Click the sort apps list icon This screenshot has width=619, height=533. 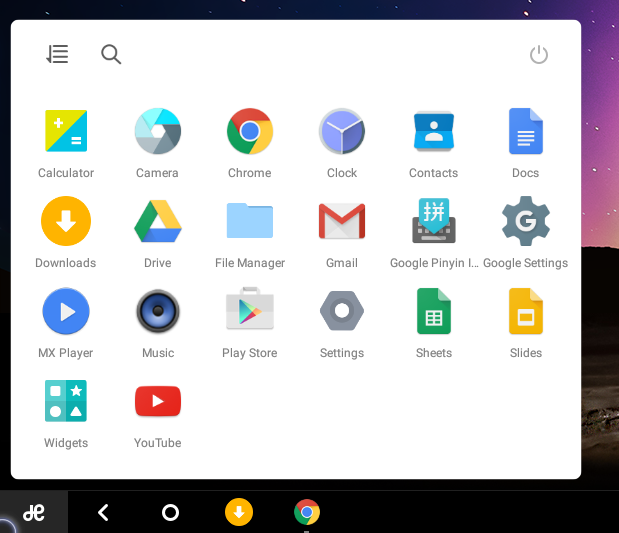click(57, 54)
